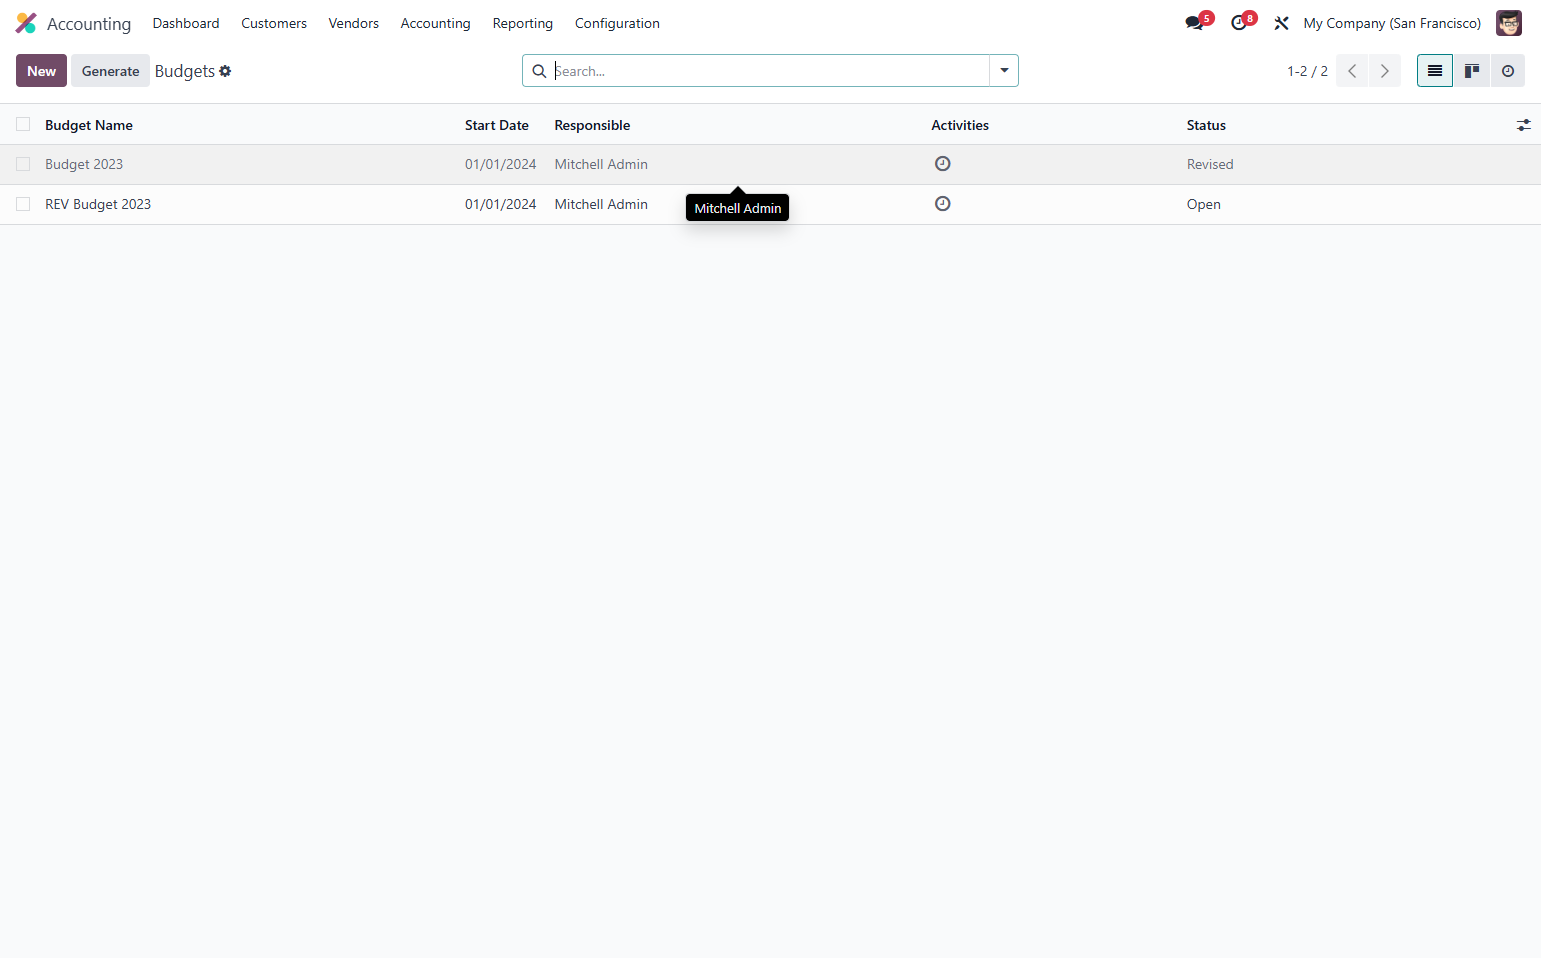The width and height of the screenshot is (1541, 958).
Task: Open activity clock for REV Budget 2023
Action: (x=942, y=204)
